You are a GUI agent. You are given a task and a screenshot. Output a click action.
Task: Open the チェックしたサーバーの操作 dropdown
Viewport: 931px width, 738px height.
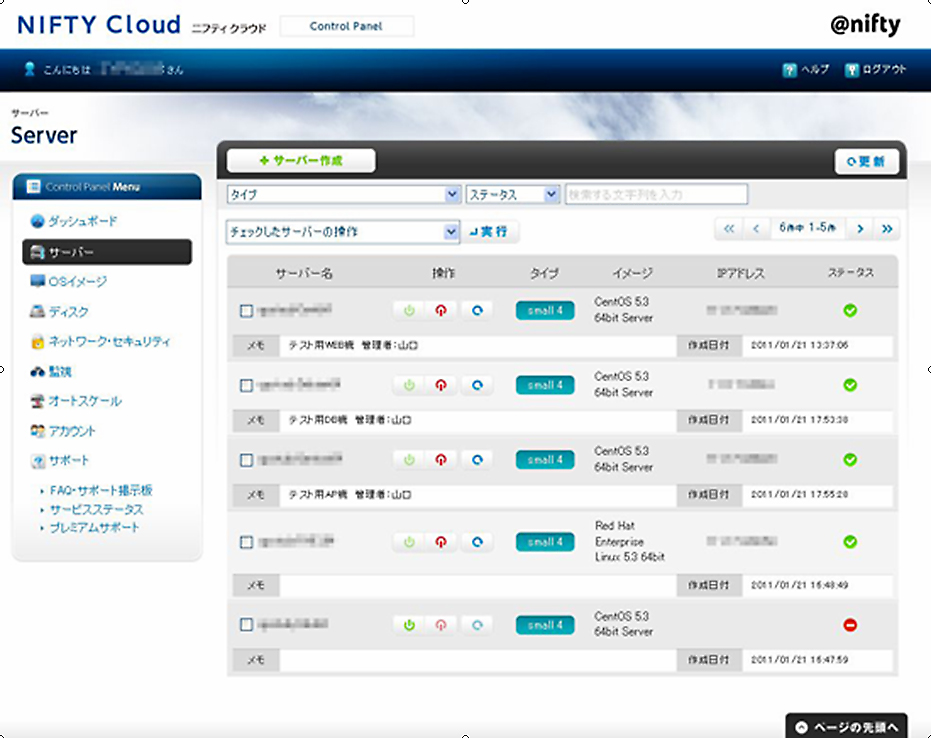coord(343,232)
